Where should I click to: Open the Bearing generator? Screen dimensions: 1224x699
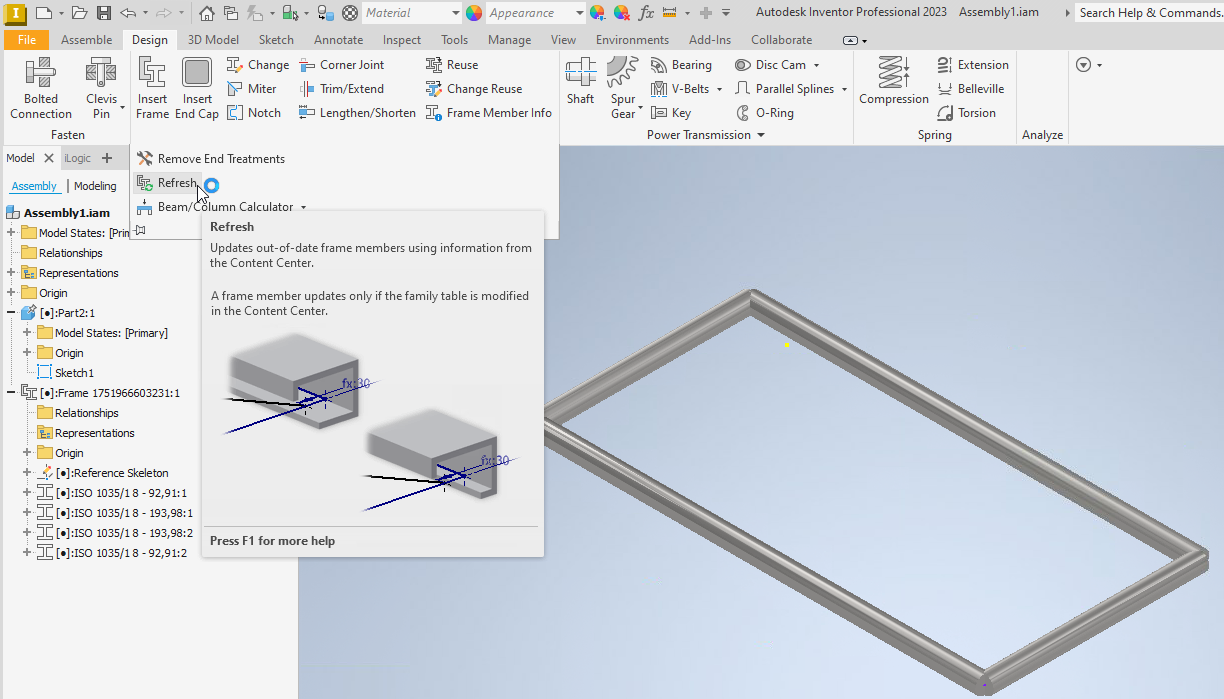click(x=681, y=64)
